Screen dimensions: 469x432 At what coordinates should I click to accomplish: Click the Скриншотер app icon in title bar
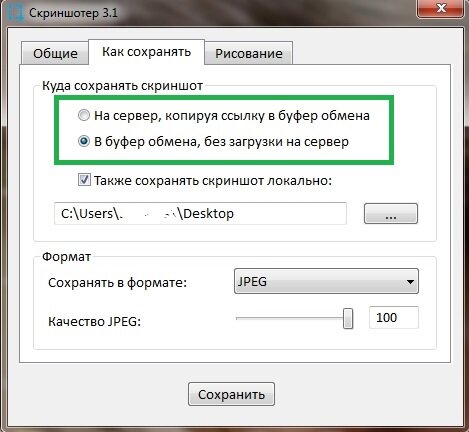(15, 13)
